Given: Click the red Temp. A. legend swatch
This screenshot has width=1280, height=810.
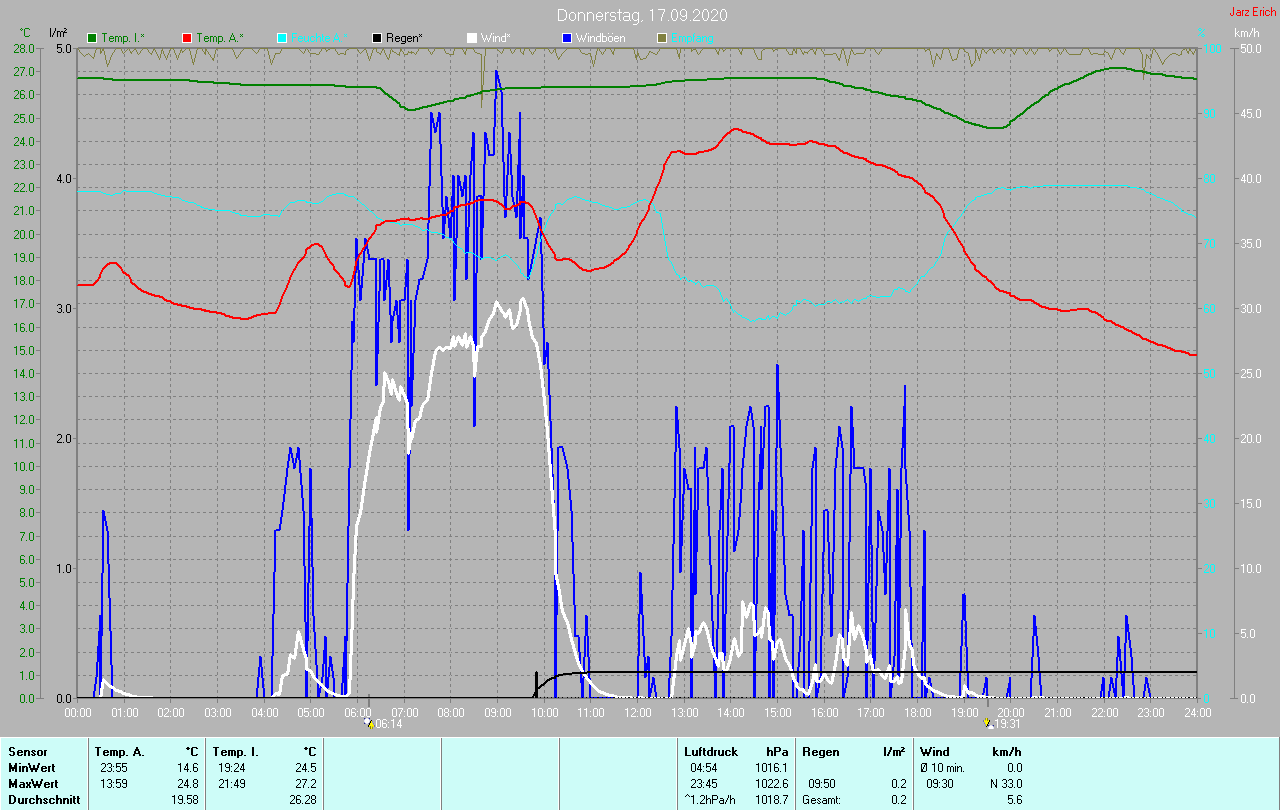Looking at the screenshot, I should 187,38.
